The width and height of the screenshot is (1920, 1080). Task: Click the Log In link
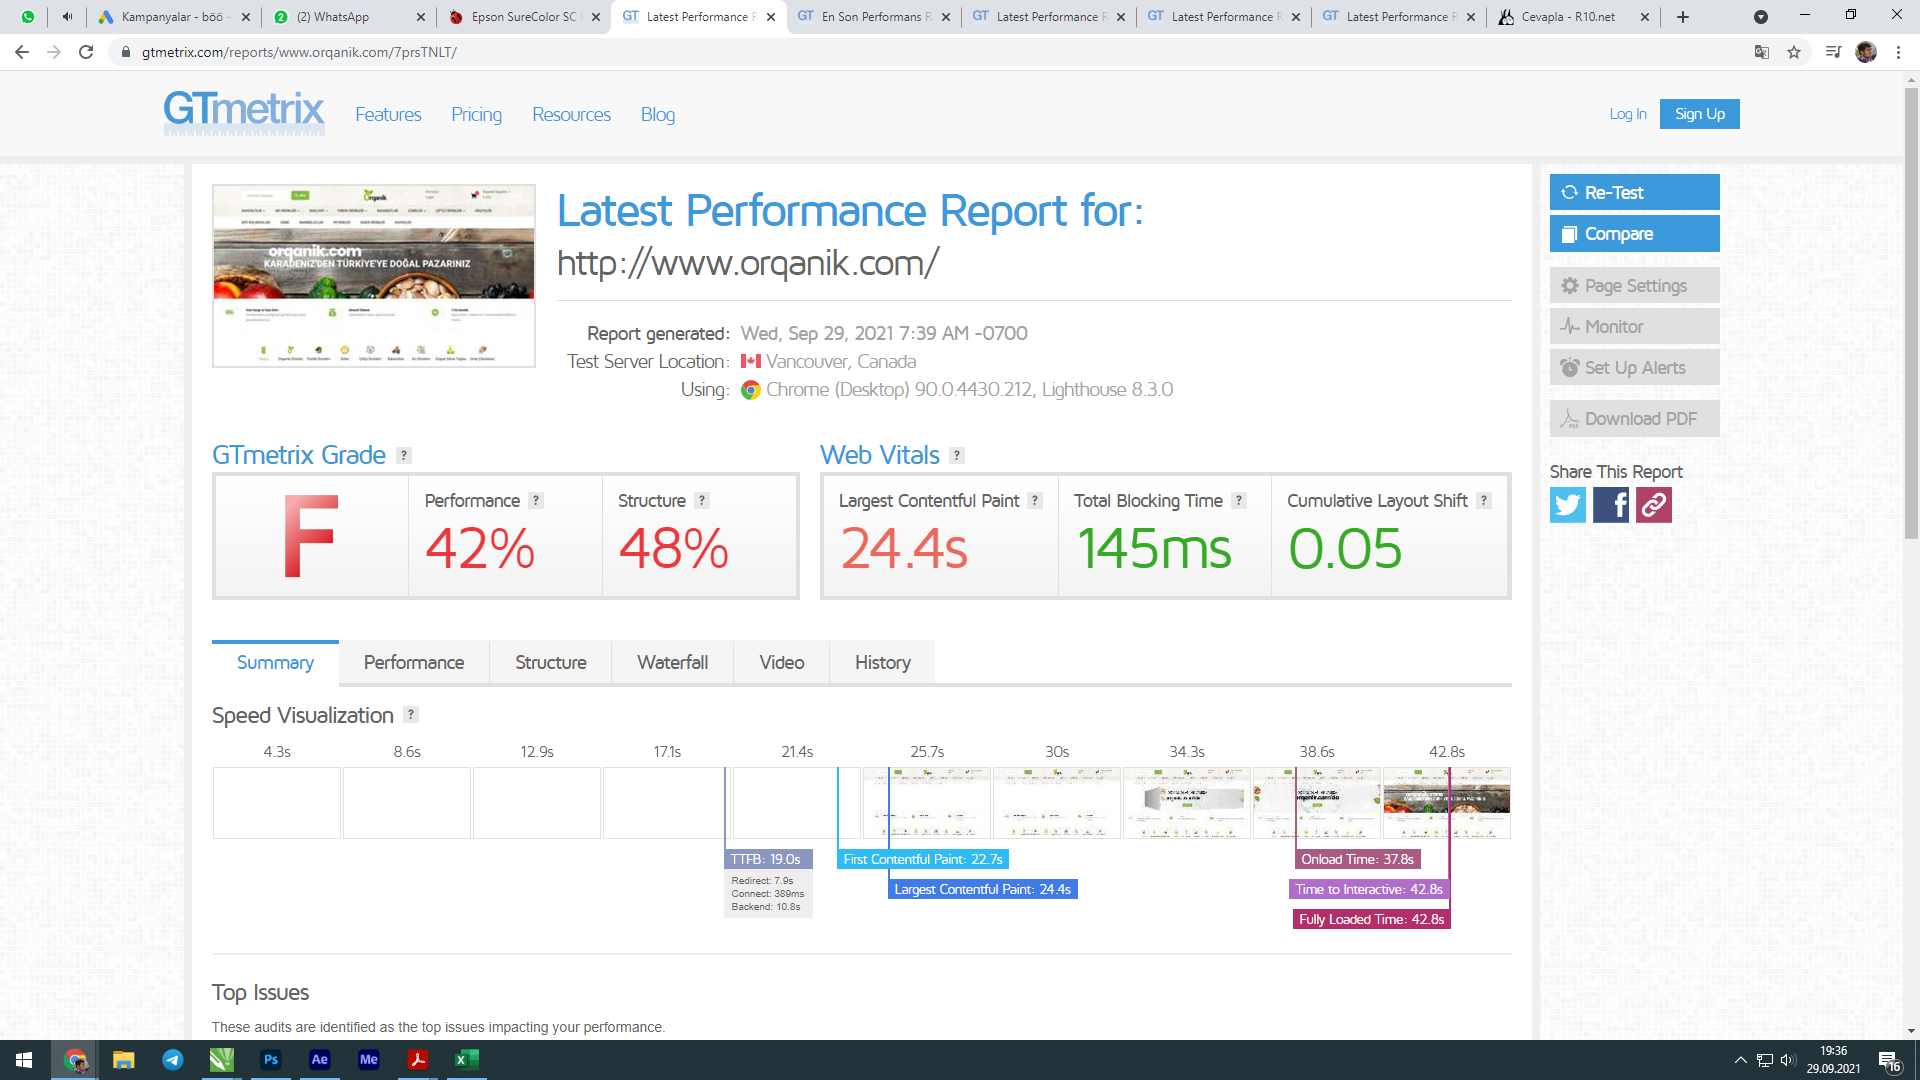(1628, 114)
